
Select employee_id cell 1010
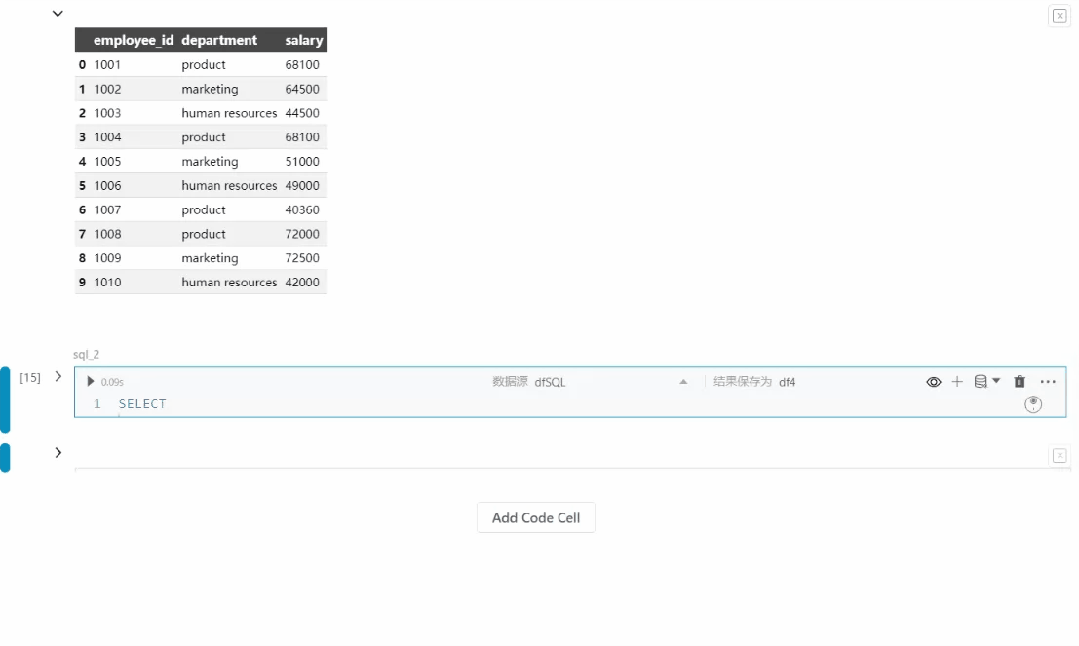pos(107,282)
